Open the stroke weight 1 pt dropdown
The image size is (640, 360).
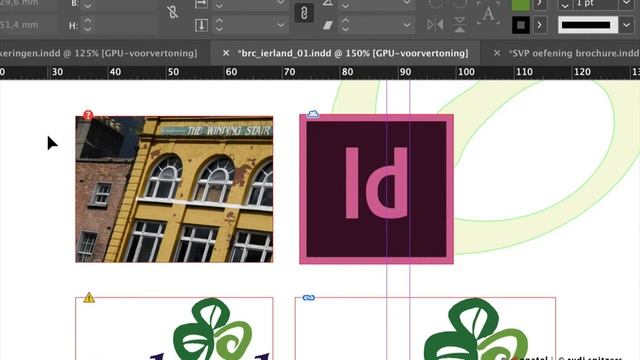(x=627, y=4)
